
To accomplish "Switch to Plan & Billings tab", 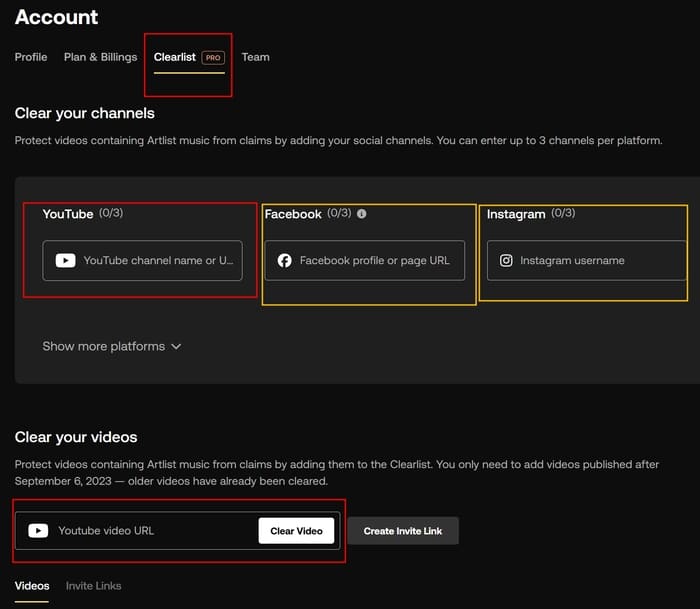I will pos(100,57).
